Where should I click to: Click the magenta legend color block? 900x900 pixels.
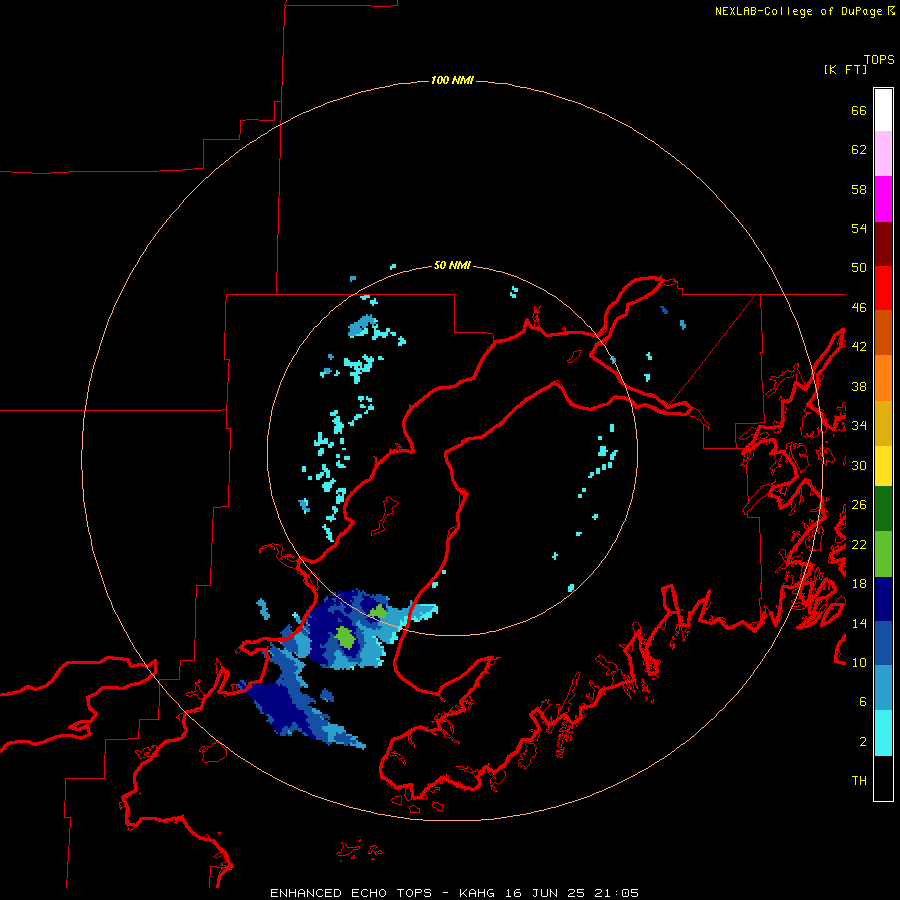[883, 199]
